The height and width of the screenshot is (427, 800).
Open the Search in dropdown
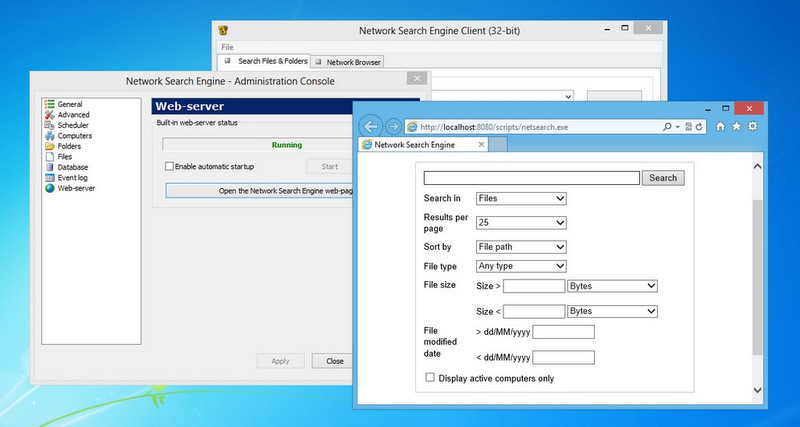click(521, 198)
